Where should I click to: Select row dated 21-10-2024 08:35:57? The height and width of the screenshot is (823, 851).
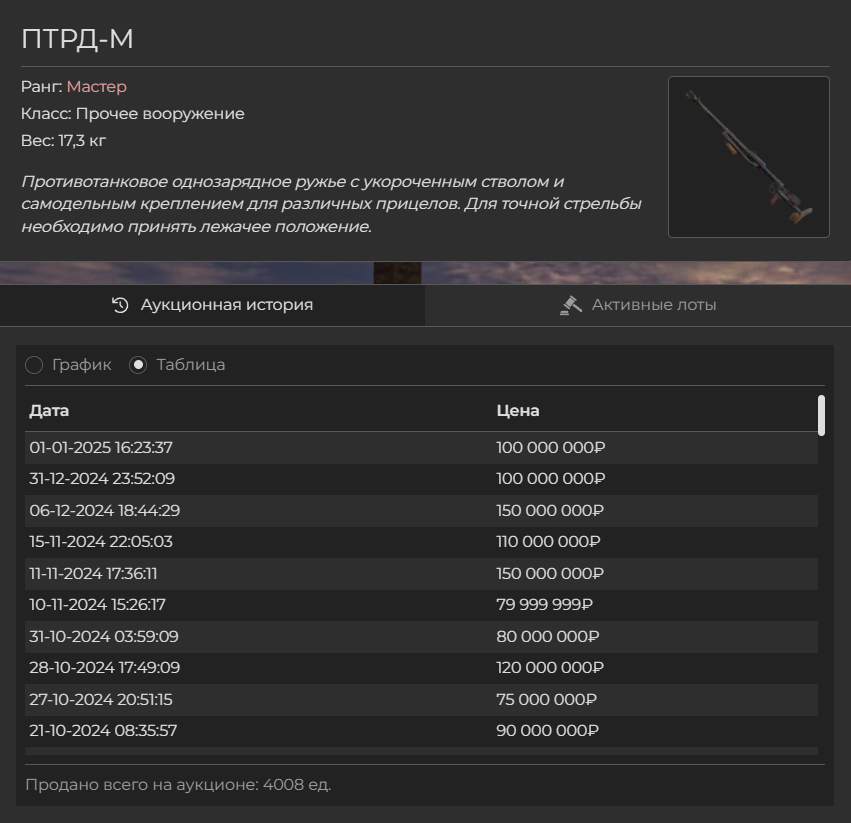421,731
